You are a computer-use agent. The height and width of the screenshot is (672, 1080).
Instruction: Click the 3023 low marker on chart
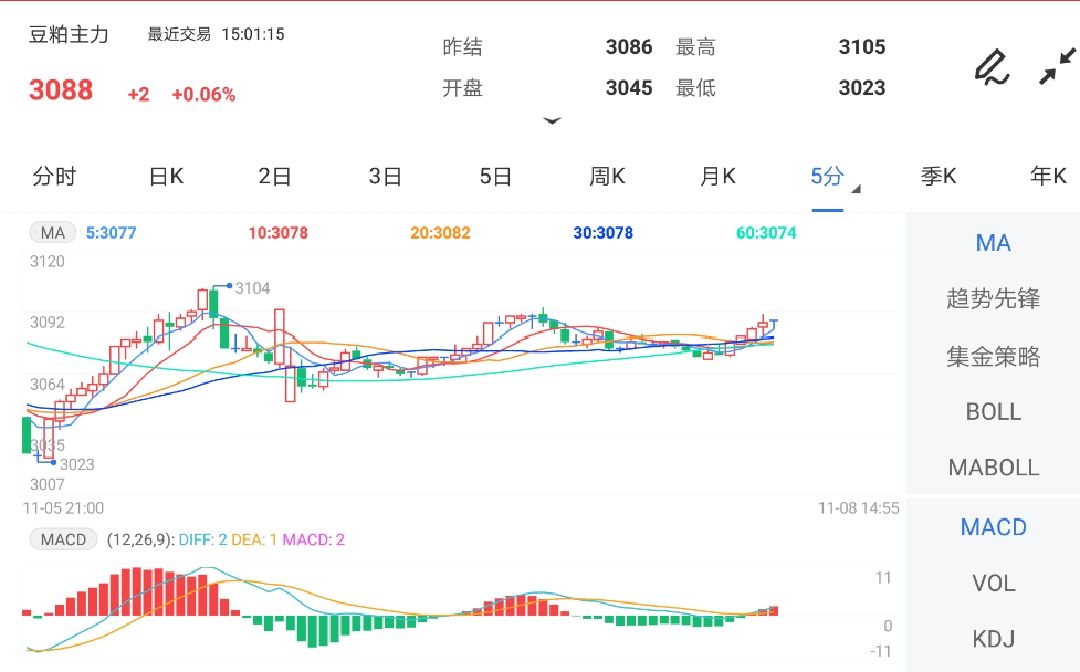[x=77, y=465]
